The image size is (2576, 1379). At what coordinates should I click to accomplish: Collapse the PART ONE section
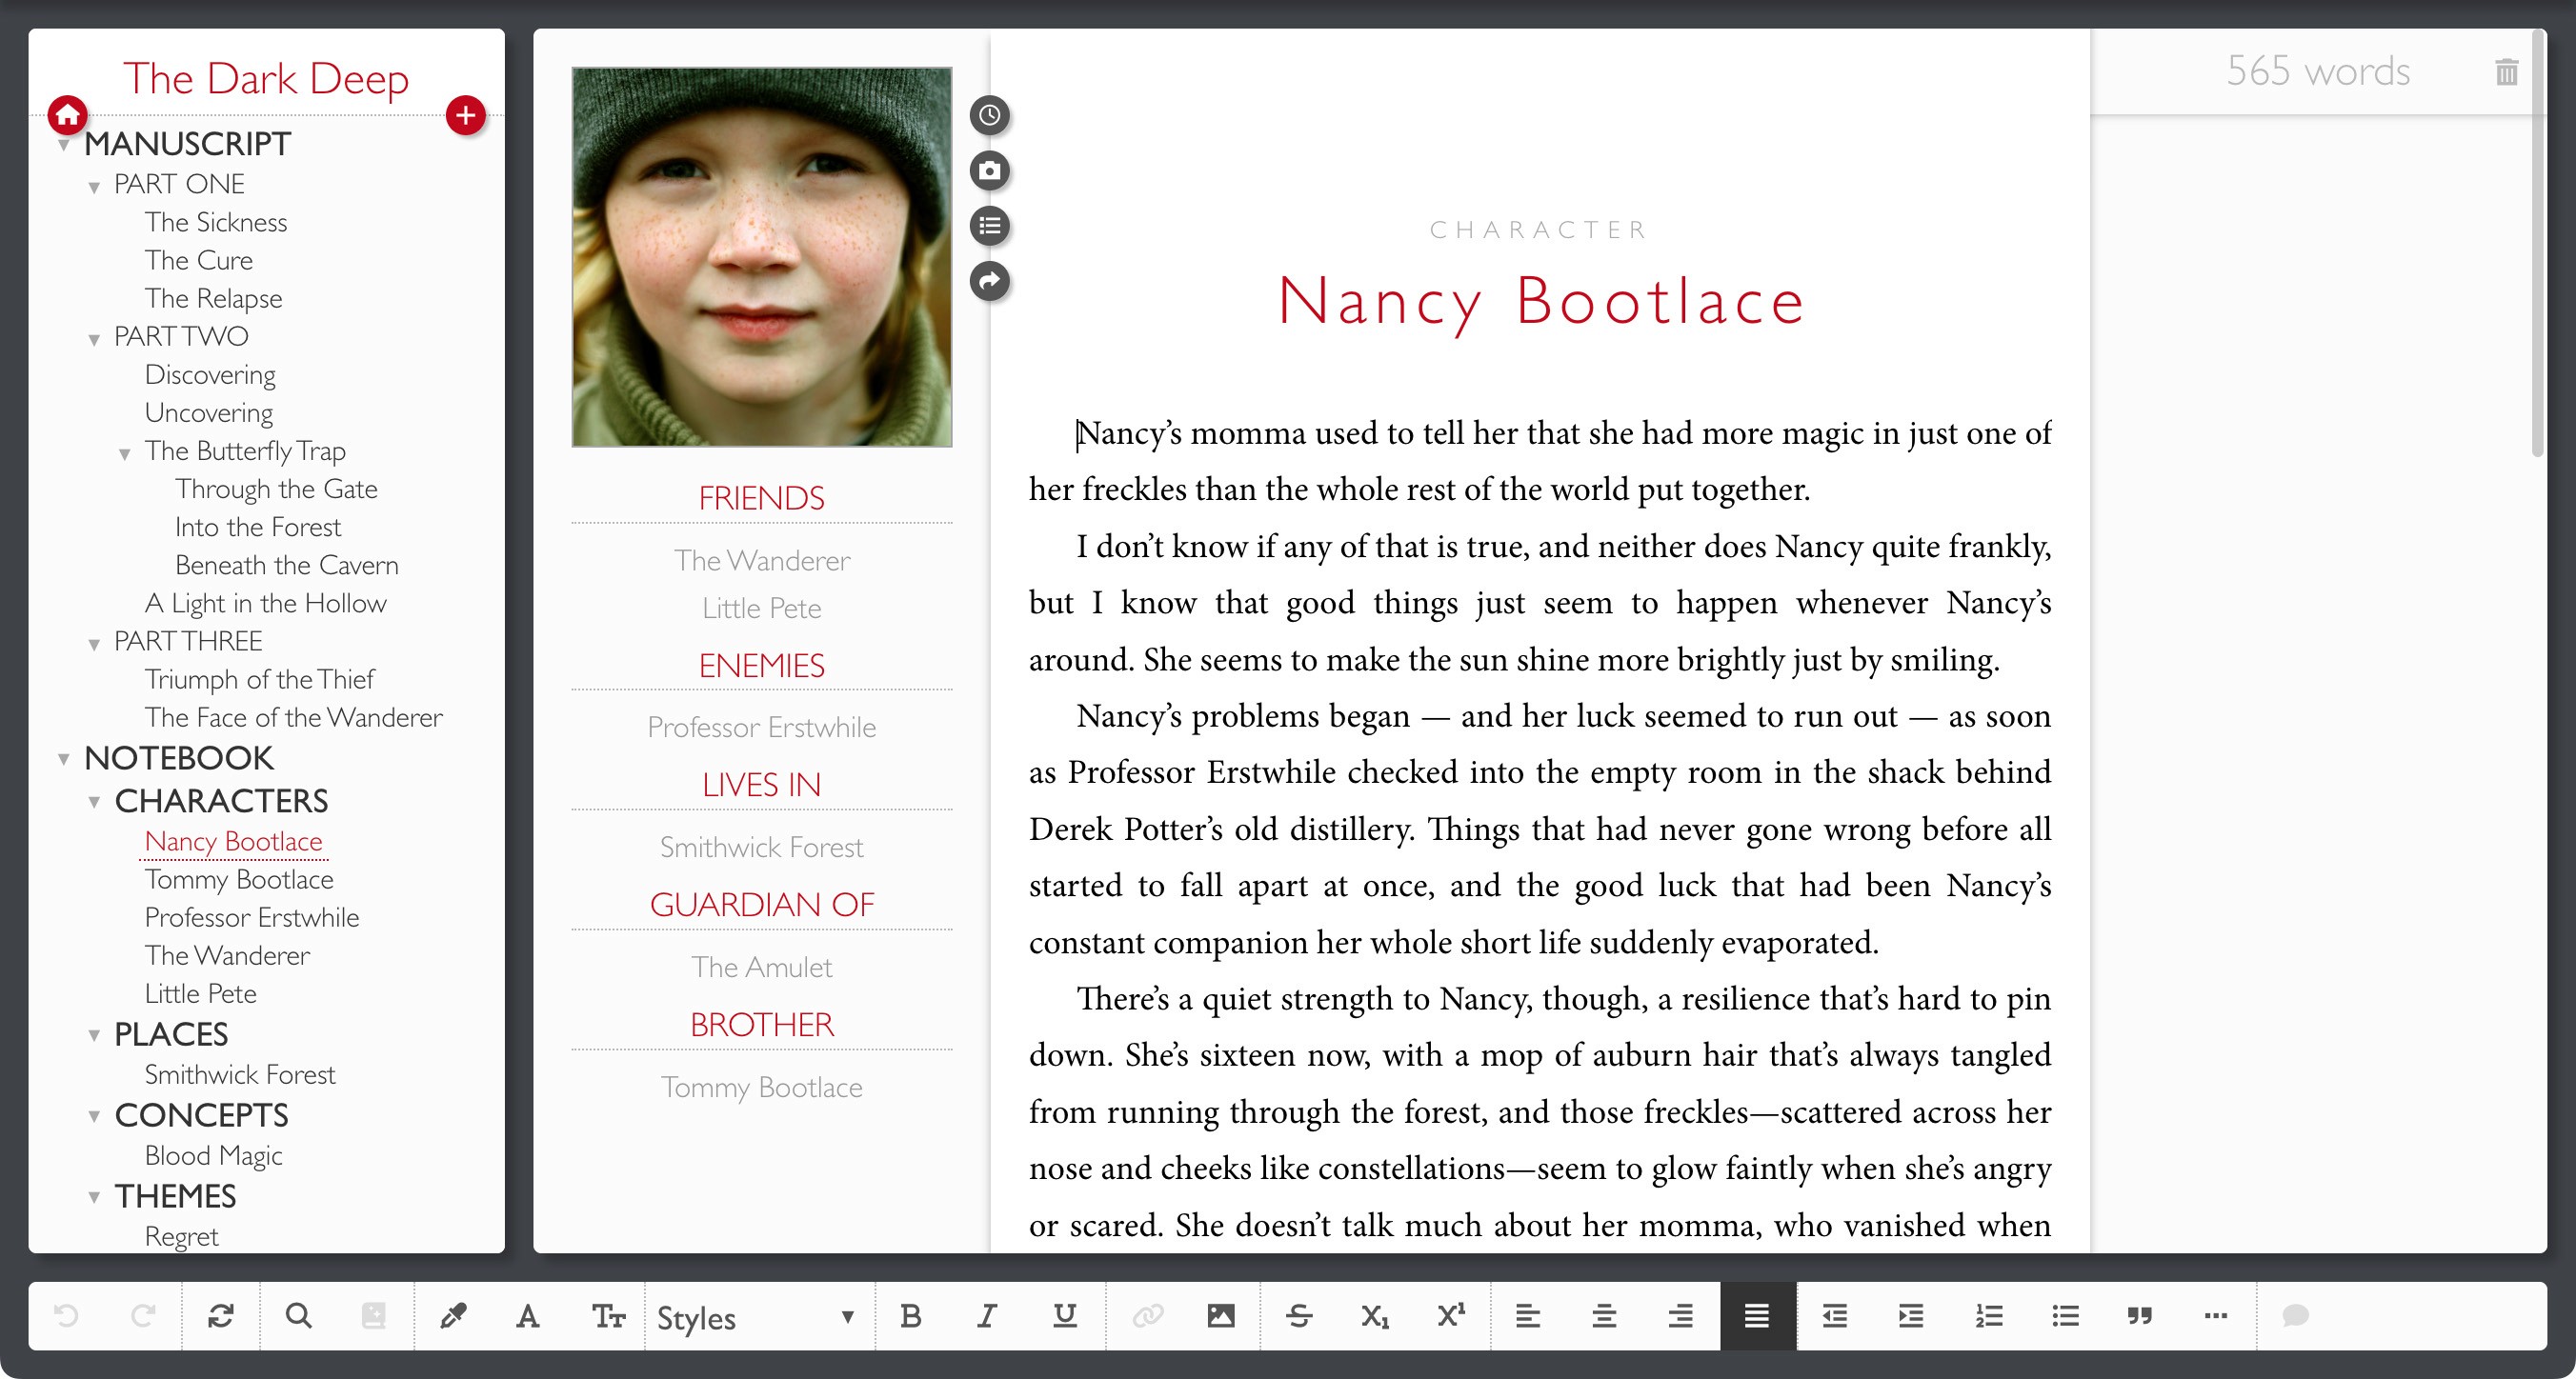[x=94, y=187]
